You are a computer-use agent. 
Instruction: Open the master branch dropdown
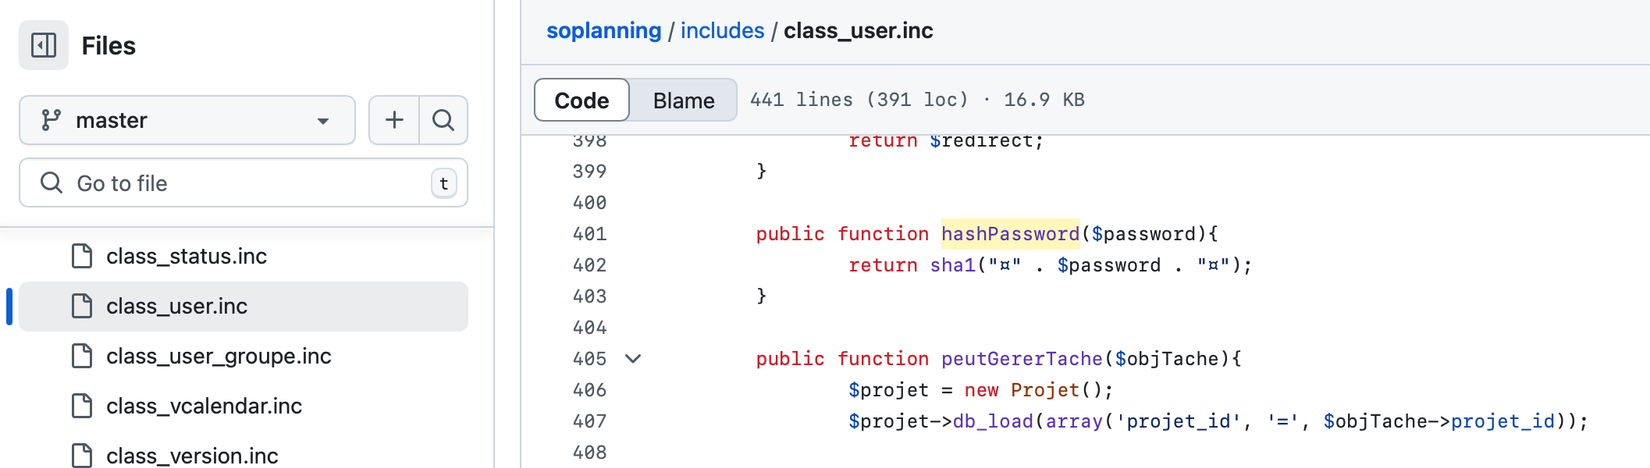pos(187,120)
